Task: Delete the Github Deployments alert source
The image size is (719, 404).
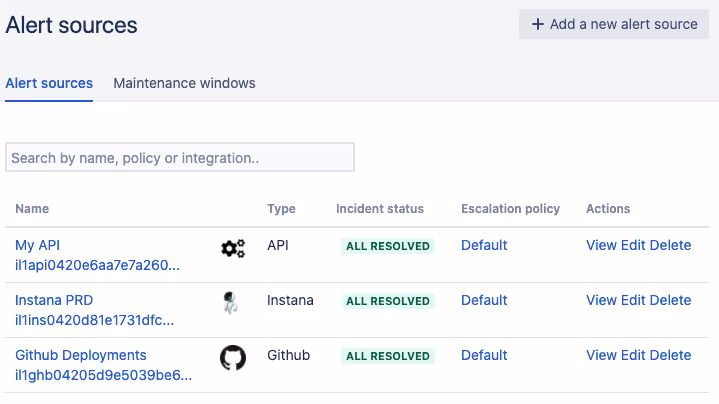Action: [670, 355]
